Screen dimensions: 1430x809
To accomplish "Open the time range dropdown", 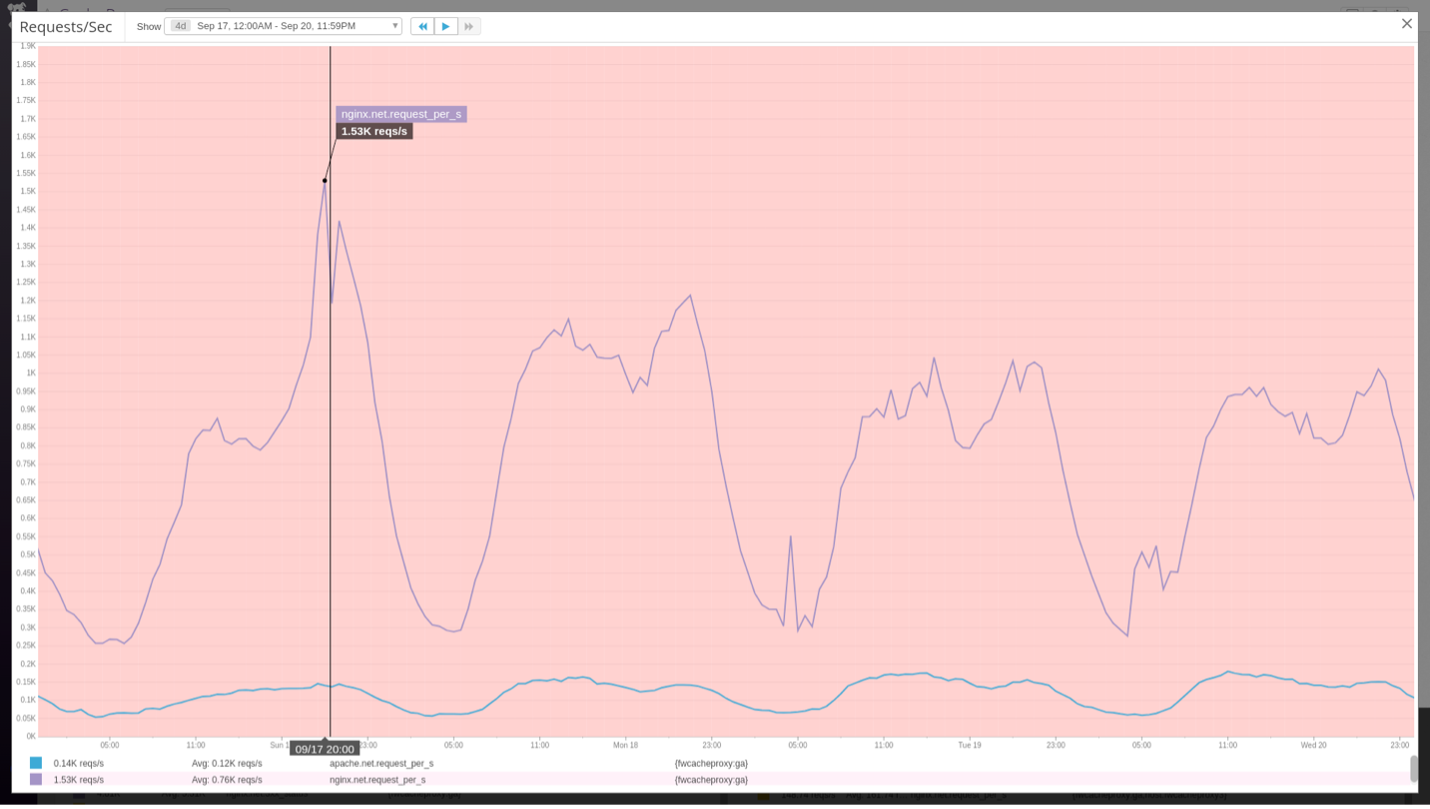I will pyautogui.click(x=395, y=26).
